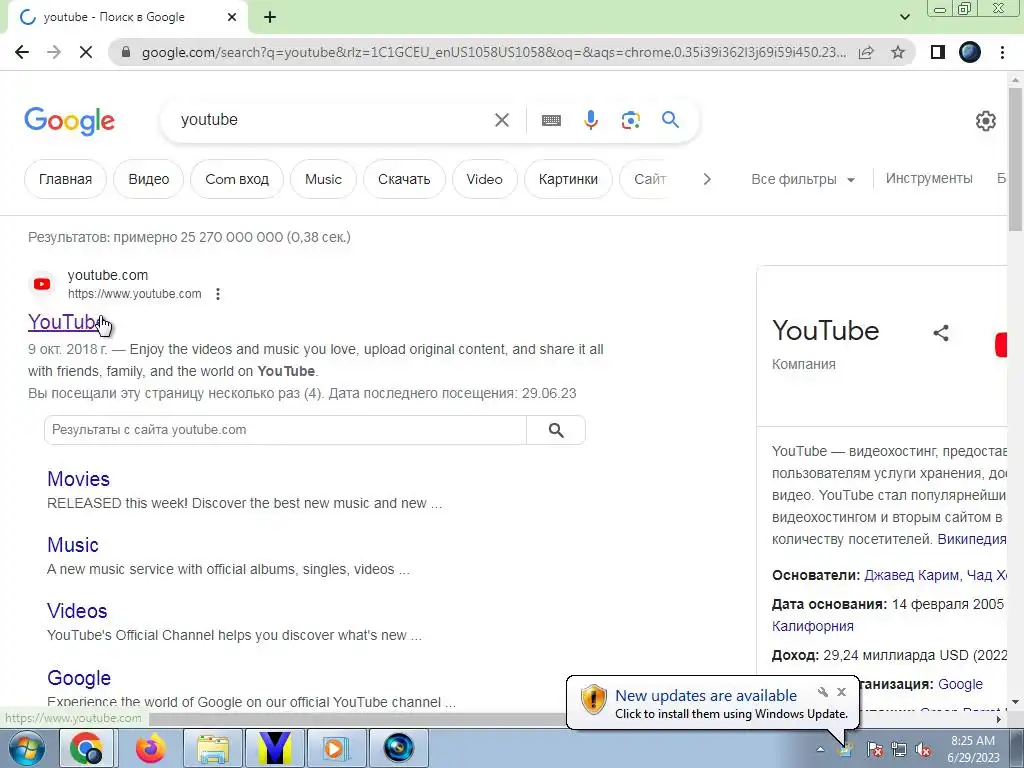Go back using the browser back arrow

coord(22,52)
